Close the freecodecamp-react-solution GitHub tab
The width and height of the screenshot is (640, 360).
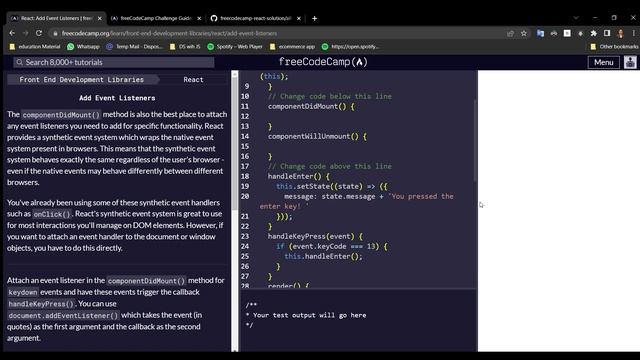[x=299, y=18]
